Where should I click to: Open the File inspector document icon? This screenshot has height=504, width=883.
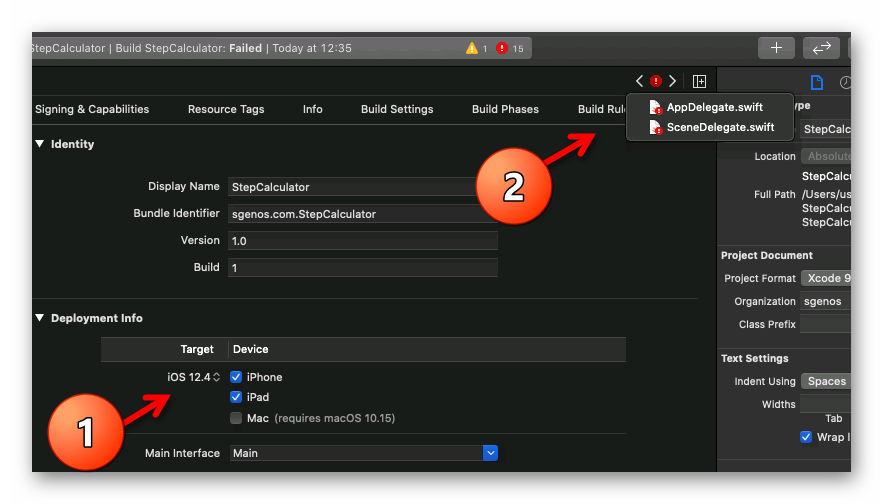[x=817, y=82]
